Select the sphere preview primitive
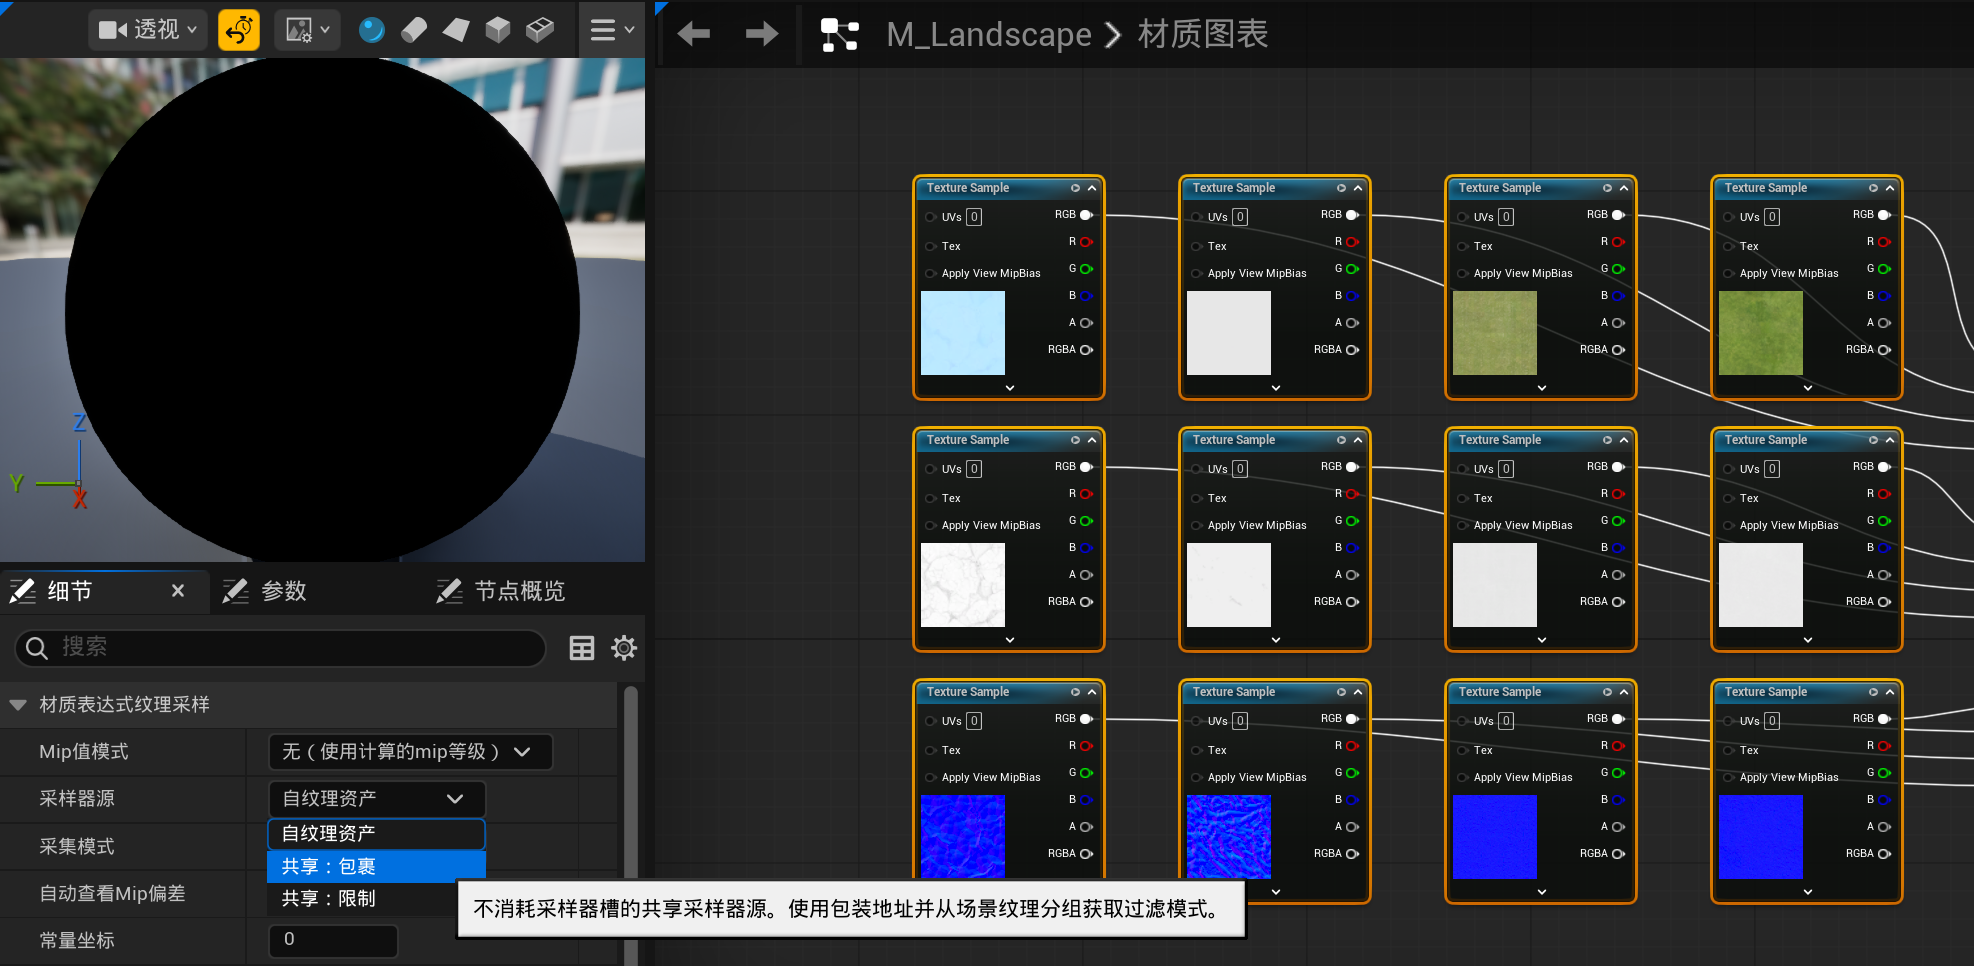The width and height of the screenshot is (1974, 966). 371,30
